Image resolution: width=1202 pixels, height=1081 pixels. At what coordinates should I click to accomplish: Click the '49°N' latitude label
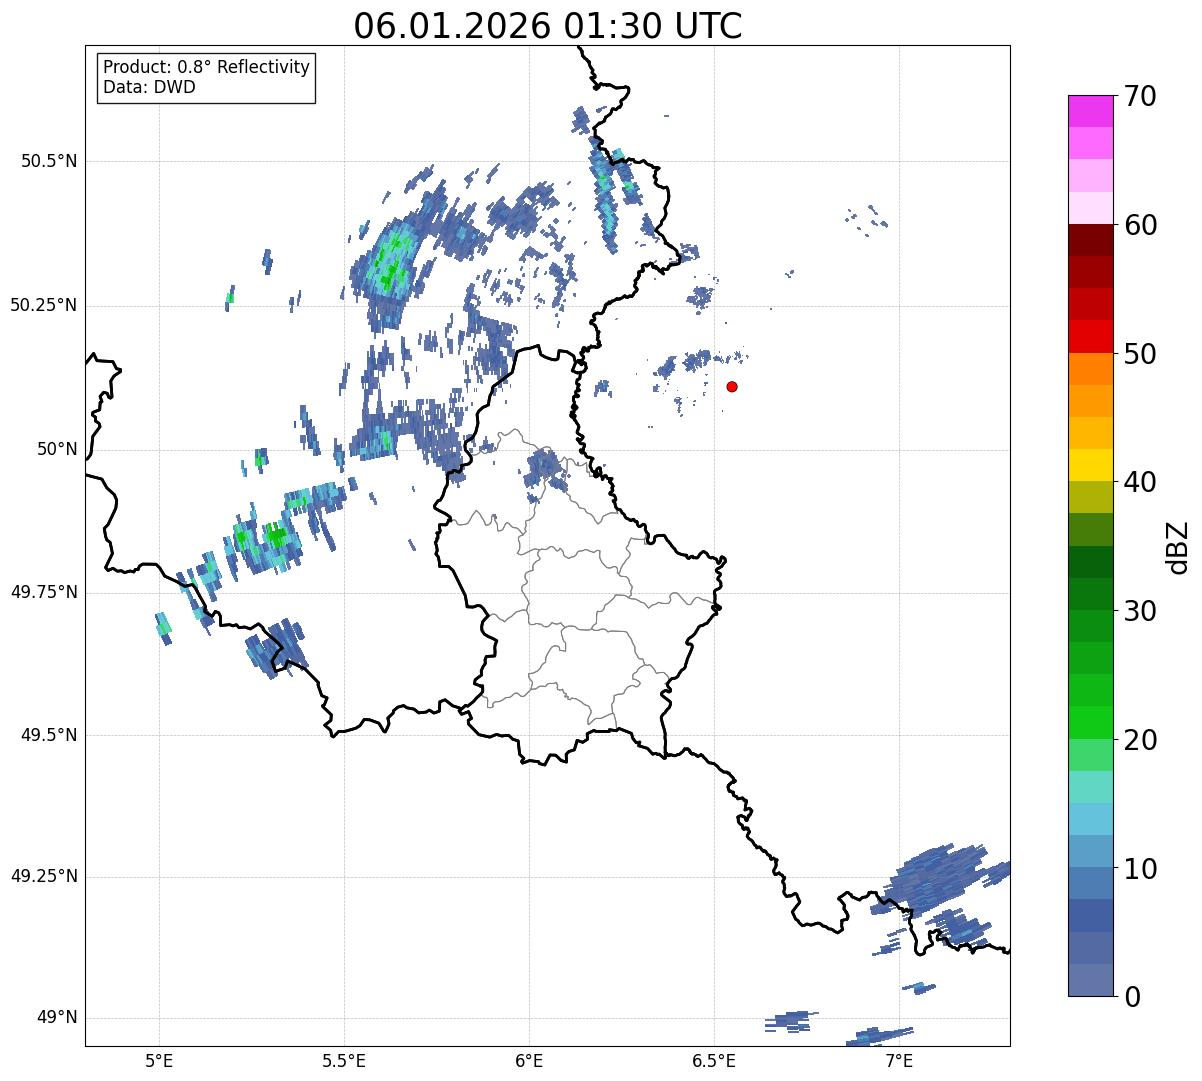(57, 1018)
